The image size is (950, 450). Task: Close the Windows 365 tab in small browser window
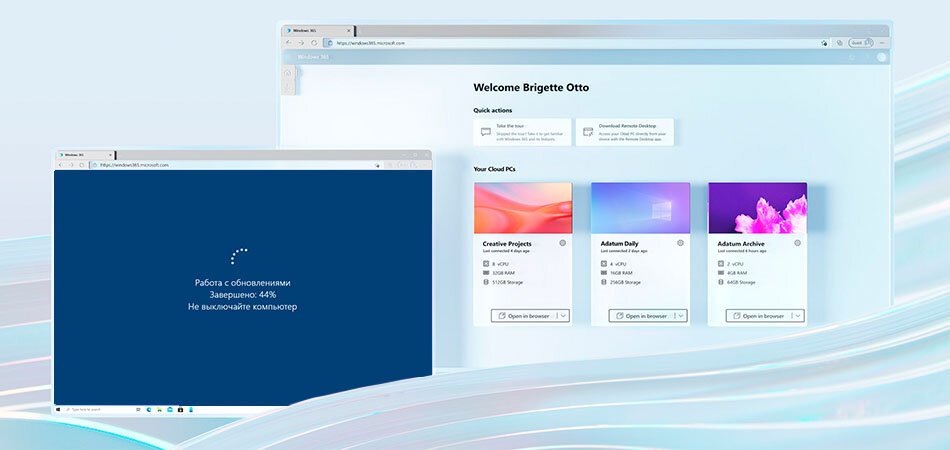(x=110, y=155)
